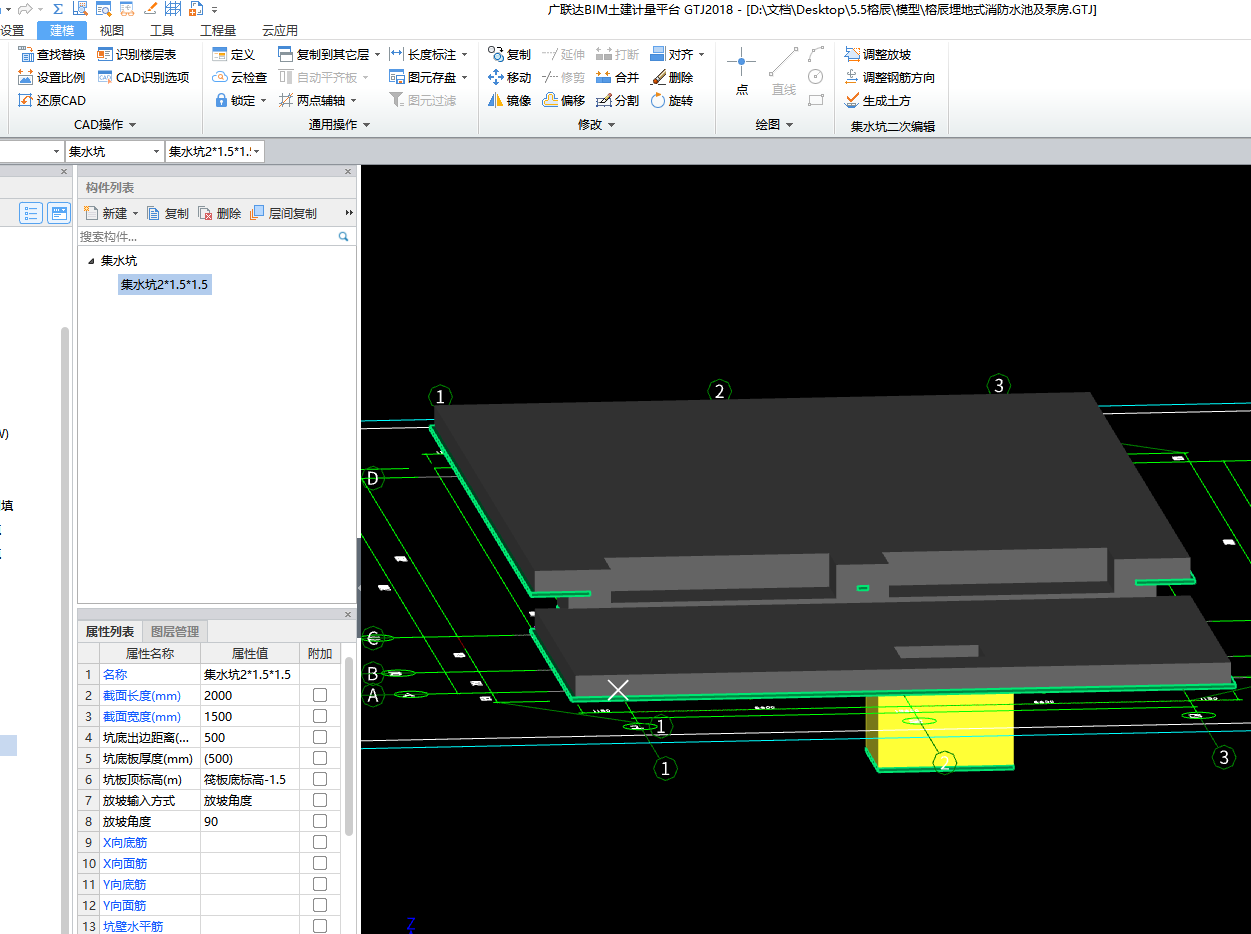Click the 移动 (Move) tool
The image size is (1251, 934).
pyautogui.click(x=509, y=77)
